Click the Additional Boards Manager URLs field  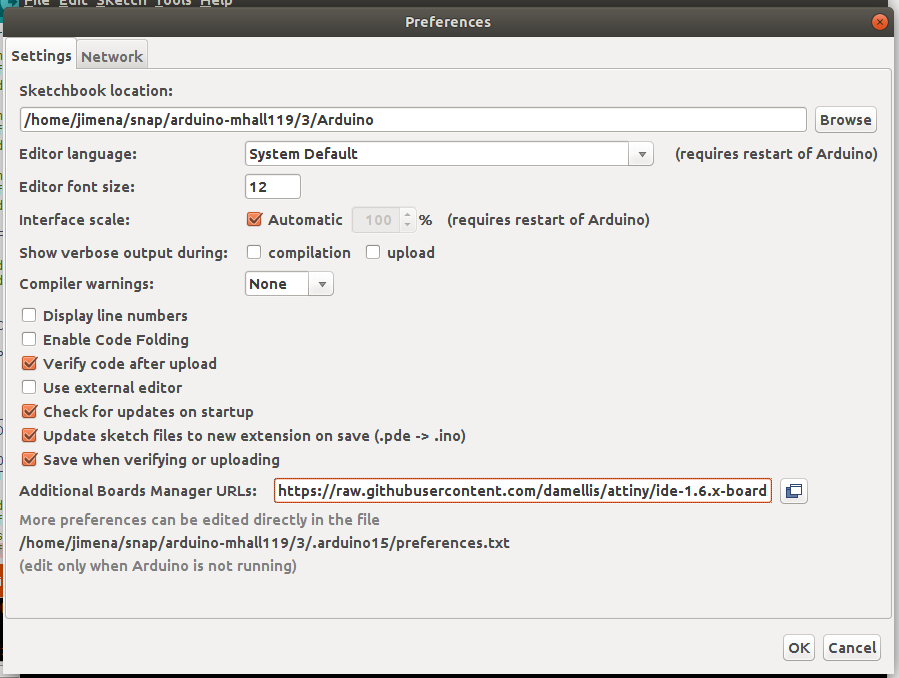(523, 491)
